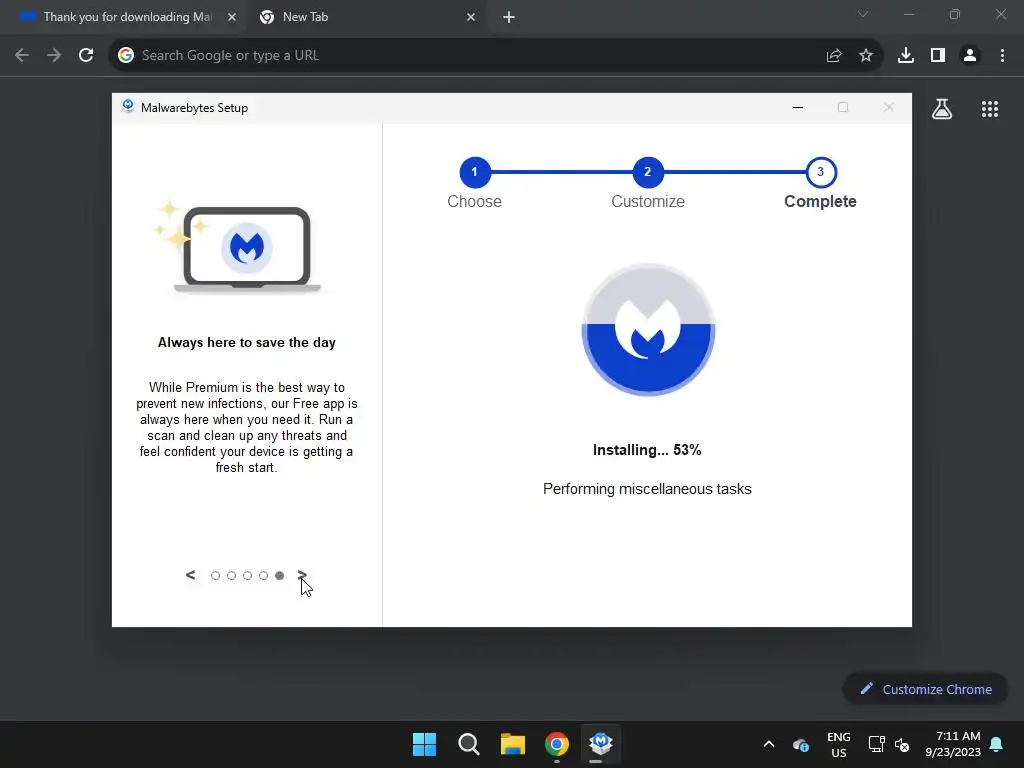Image resolution: width=1024 pixels, height=768 pixels.
Task: Open the Google apps grid
Action: (x=990, y=109)
